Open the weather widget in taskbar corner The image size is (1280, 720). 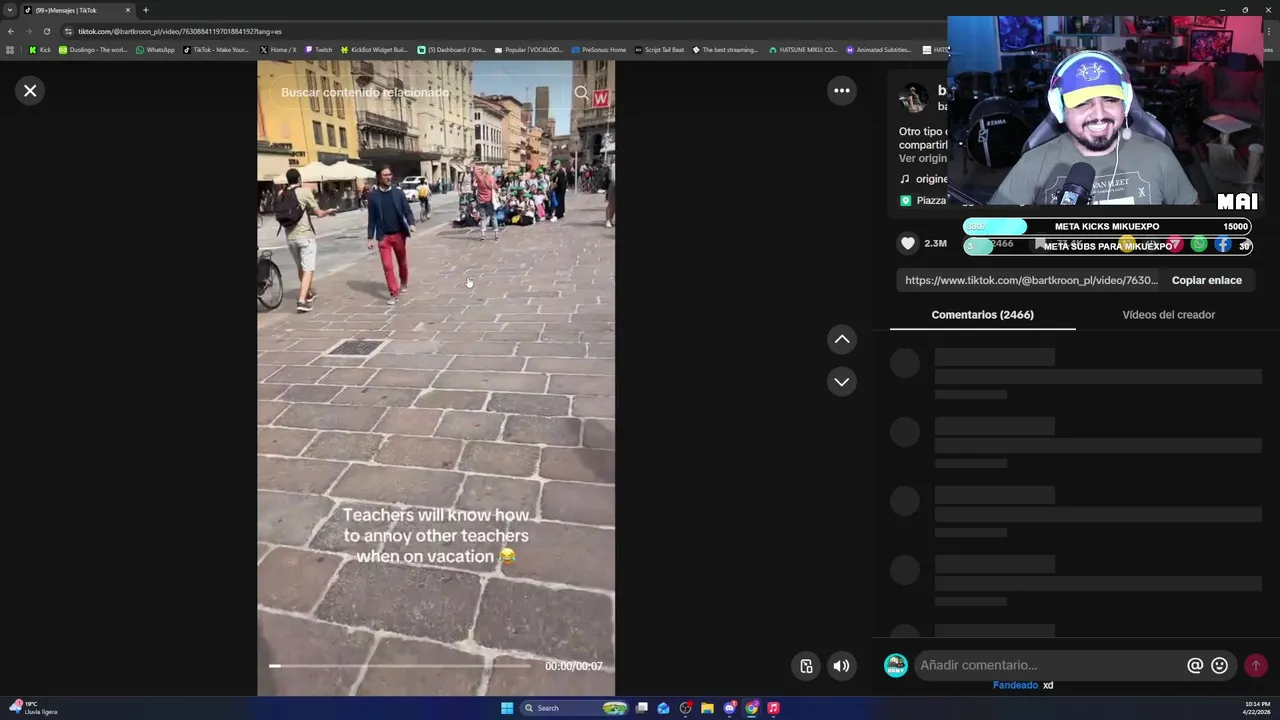coord(32,708)
